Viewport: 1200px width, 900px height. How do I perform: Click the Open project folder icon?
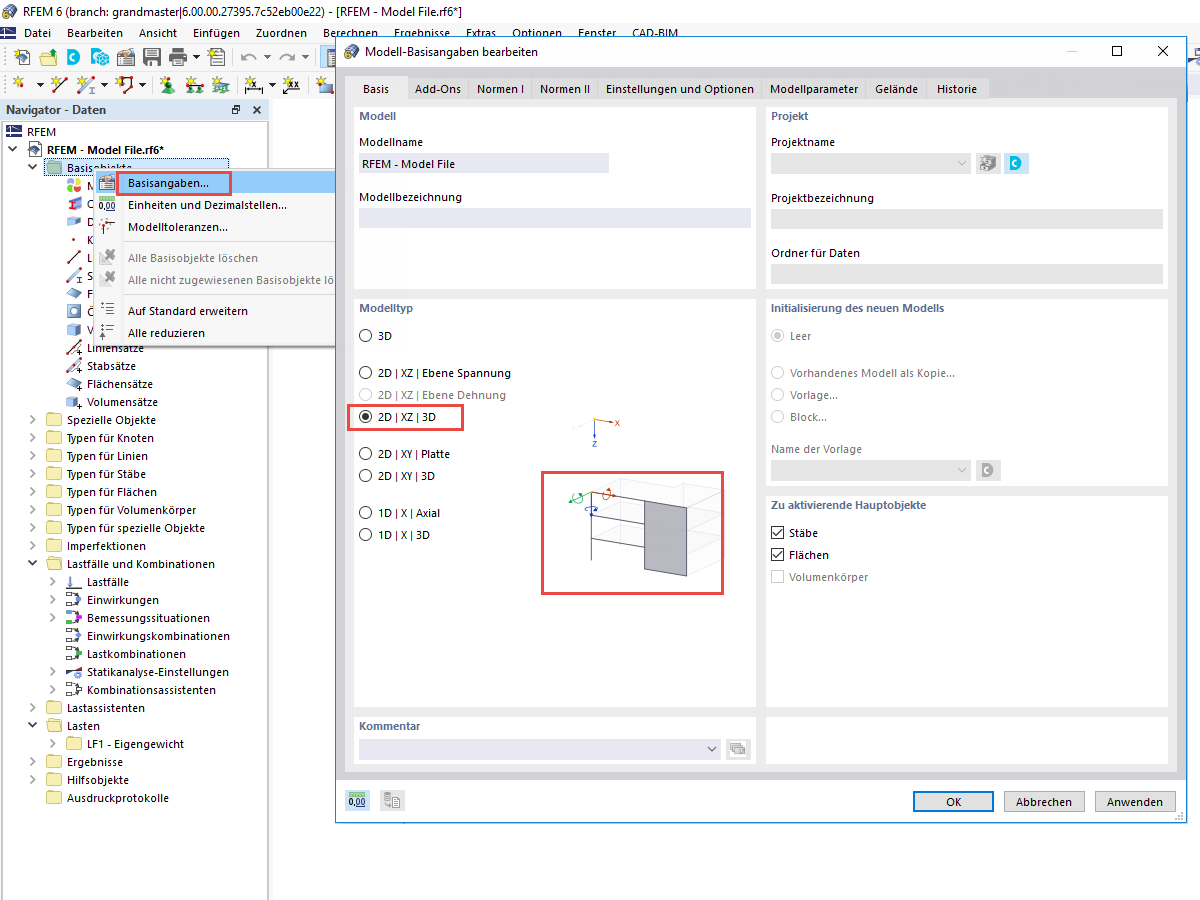tap(48, 57)
